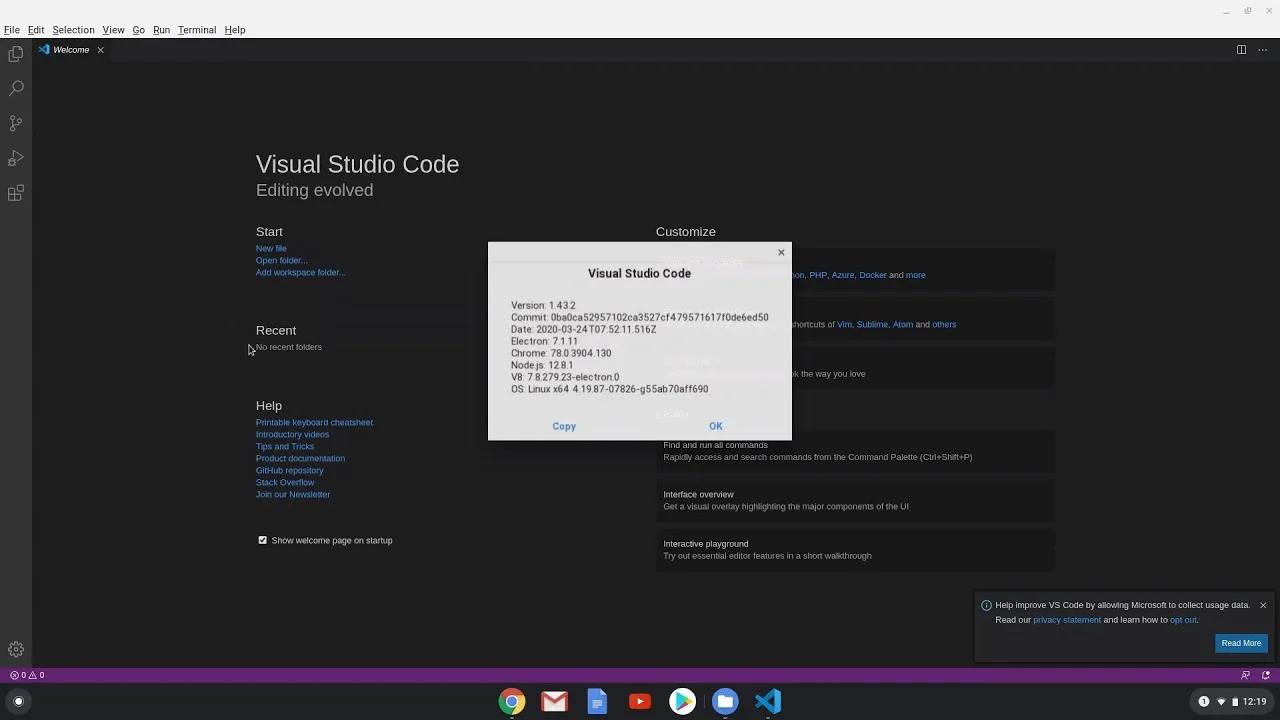Open the privacy statement link
The height and width of the screenshot is (720, 1280).
[x=1067, y=619]
